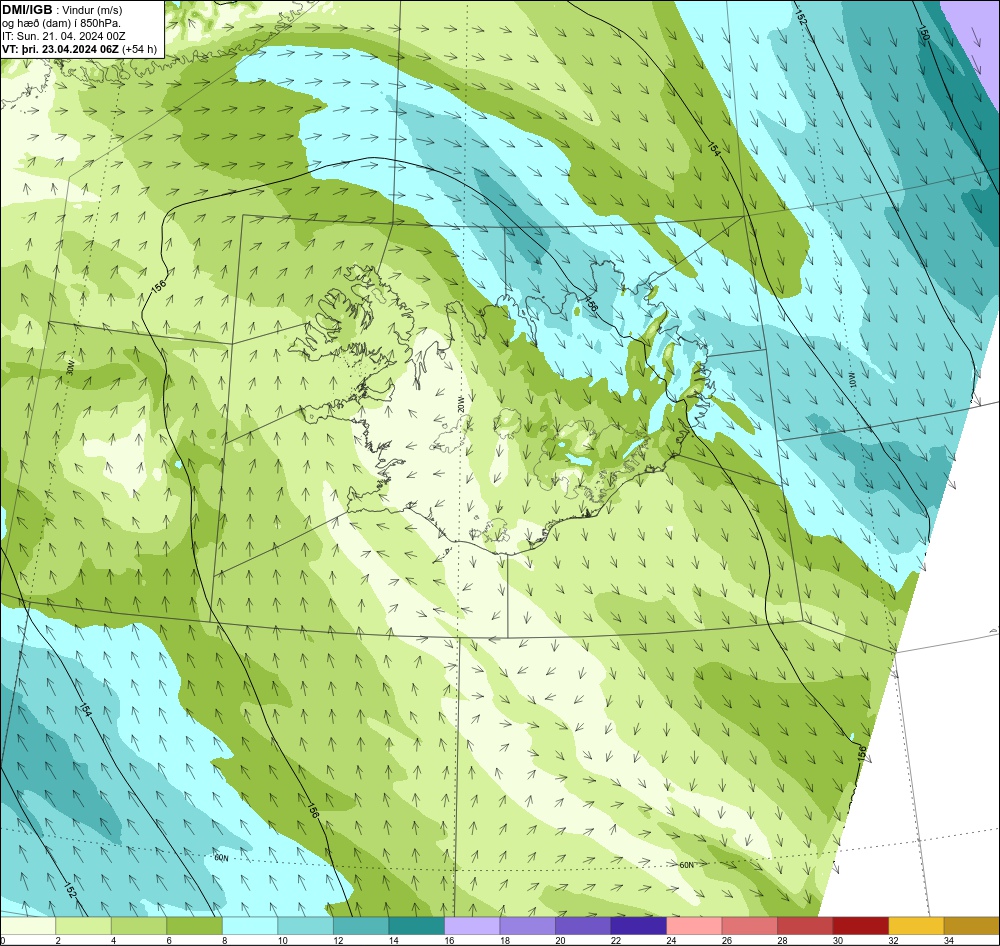The image size is (1000, 946).
Task: Pick the ochre above-34 m/s legend swatch
Action: coord(971,926)
